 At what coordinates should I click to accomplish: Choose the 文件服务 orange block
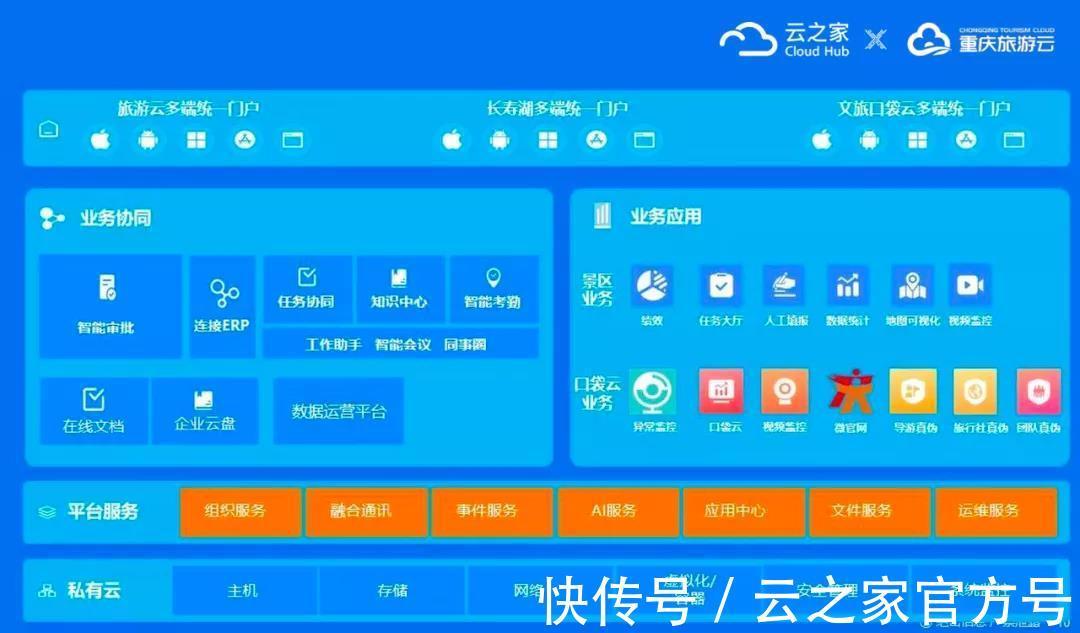[870, 512]
